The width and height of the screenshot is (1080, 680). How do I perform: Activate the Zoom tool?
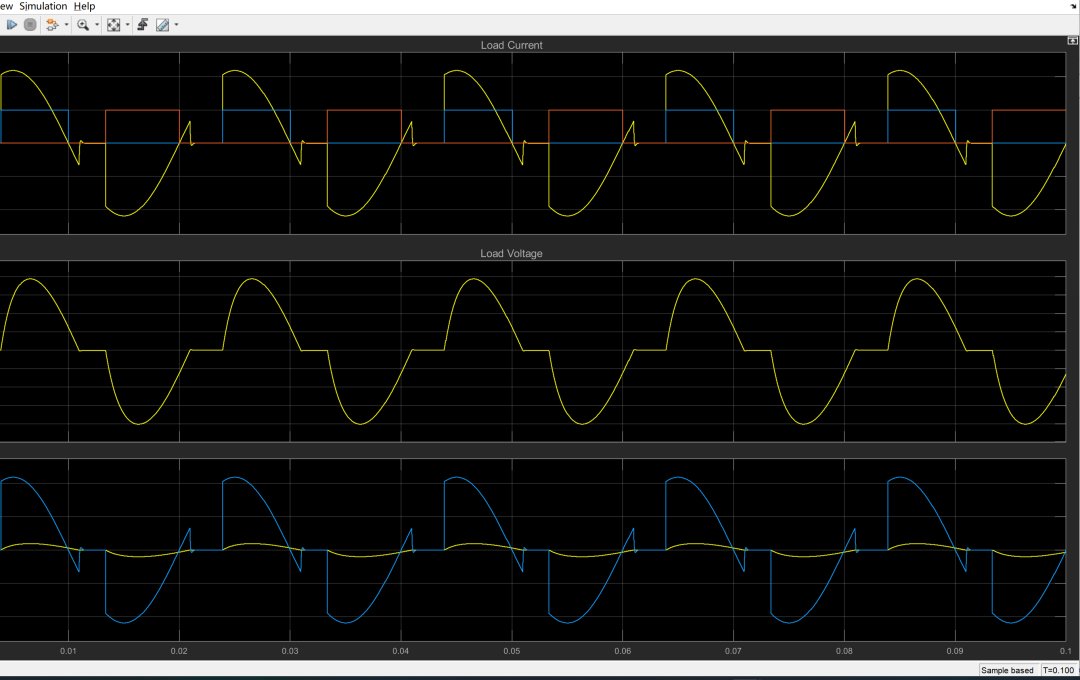pos(84,24)
